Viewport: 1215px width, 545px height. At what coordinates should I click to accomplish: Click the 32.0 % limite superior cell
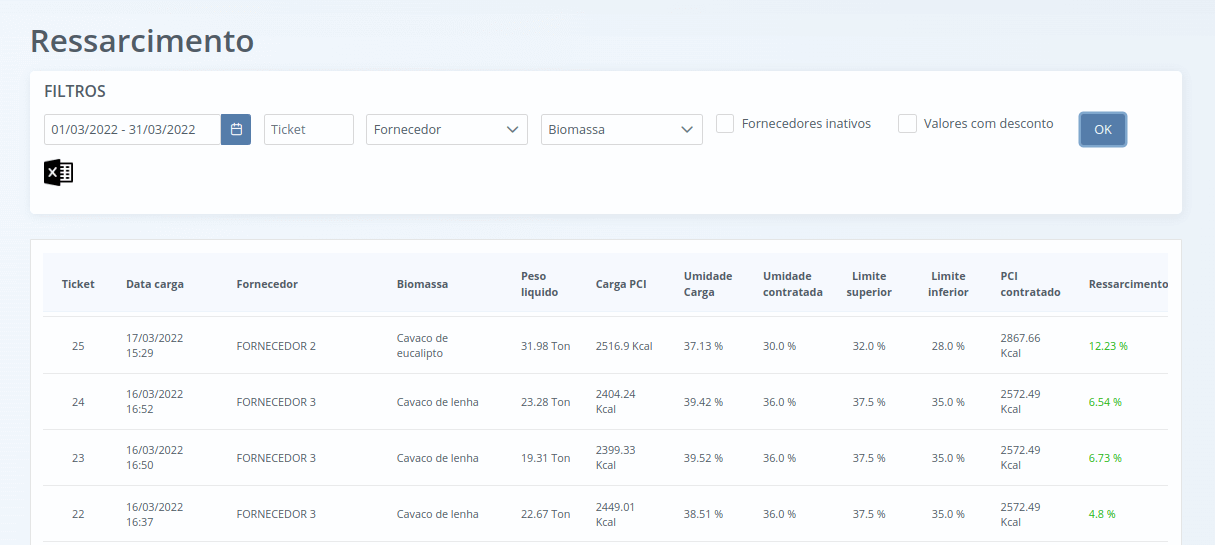click(869, 346)
